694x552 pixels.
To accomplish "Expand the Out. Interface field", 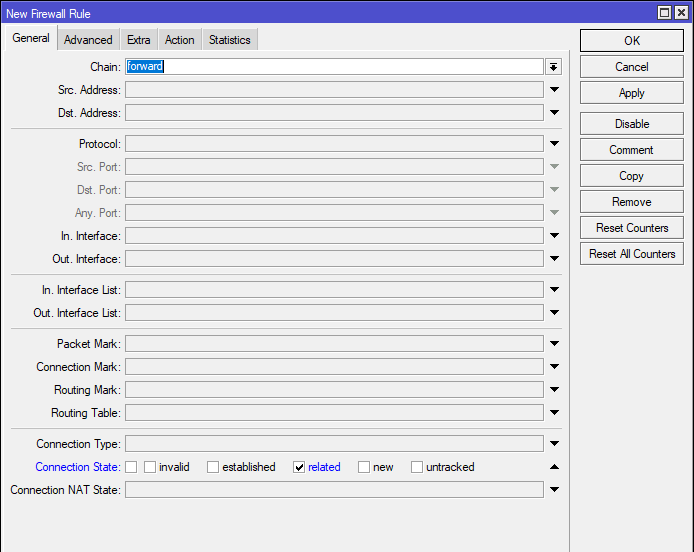I will [x=554, y=259].
